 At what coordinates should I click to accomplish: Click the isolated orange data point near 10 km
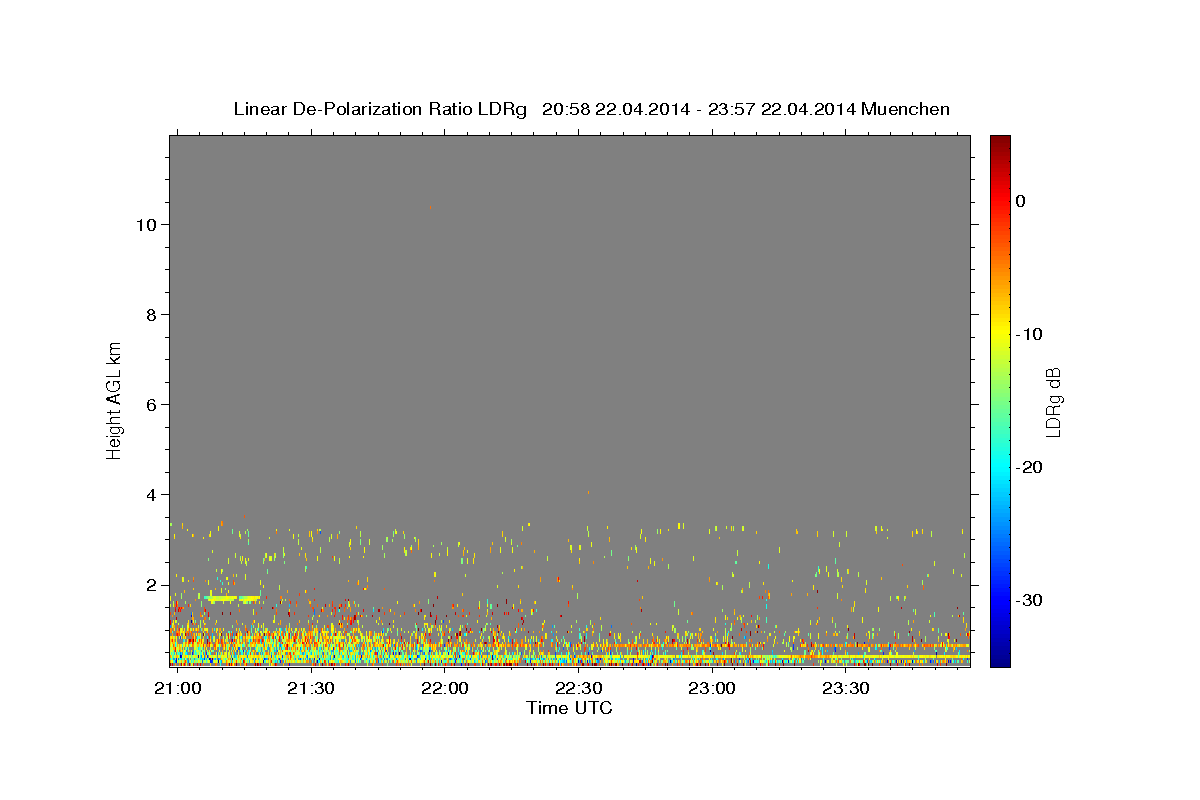coord(430,207)
